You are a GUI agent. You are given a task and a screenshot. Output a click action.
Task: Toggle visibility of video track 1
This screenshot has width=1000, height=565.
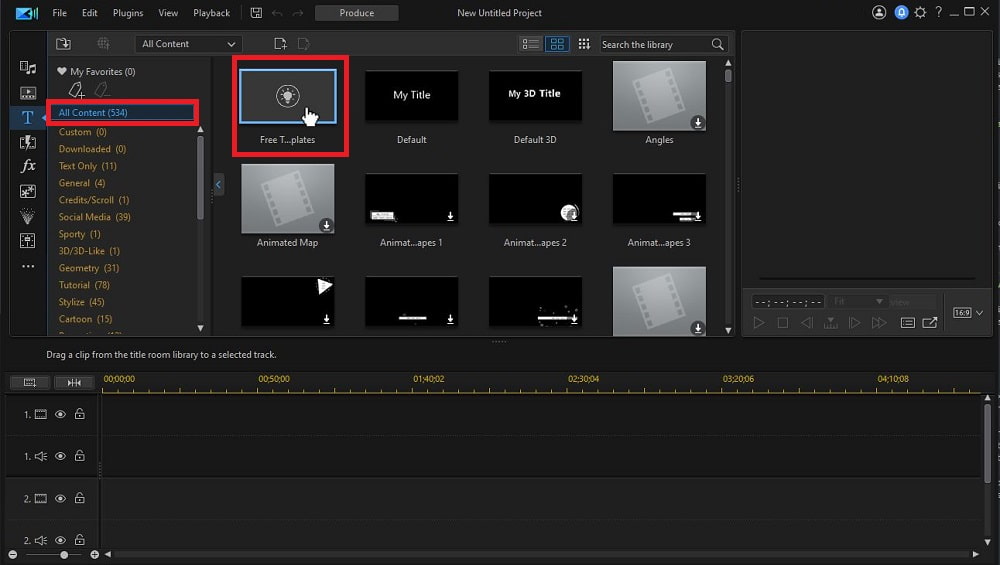pyautogui.click(x=60, y=415)
